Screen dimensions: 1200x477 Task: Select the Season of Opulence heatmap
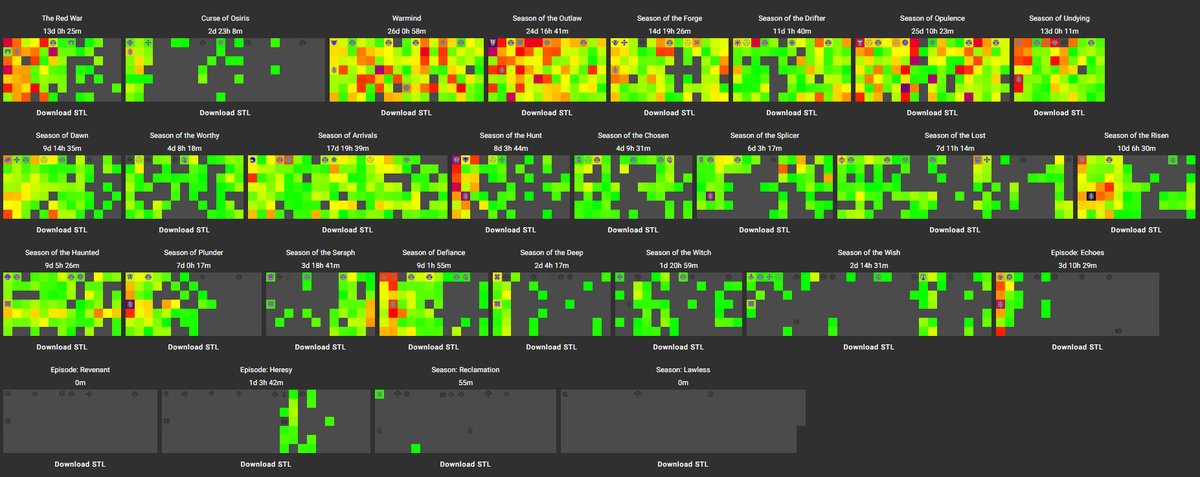pyautogui.click(x=933, y=70)
